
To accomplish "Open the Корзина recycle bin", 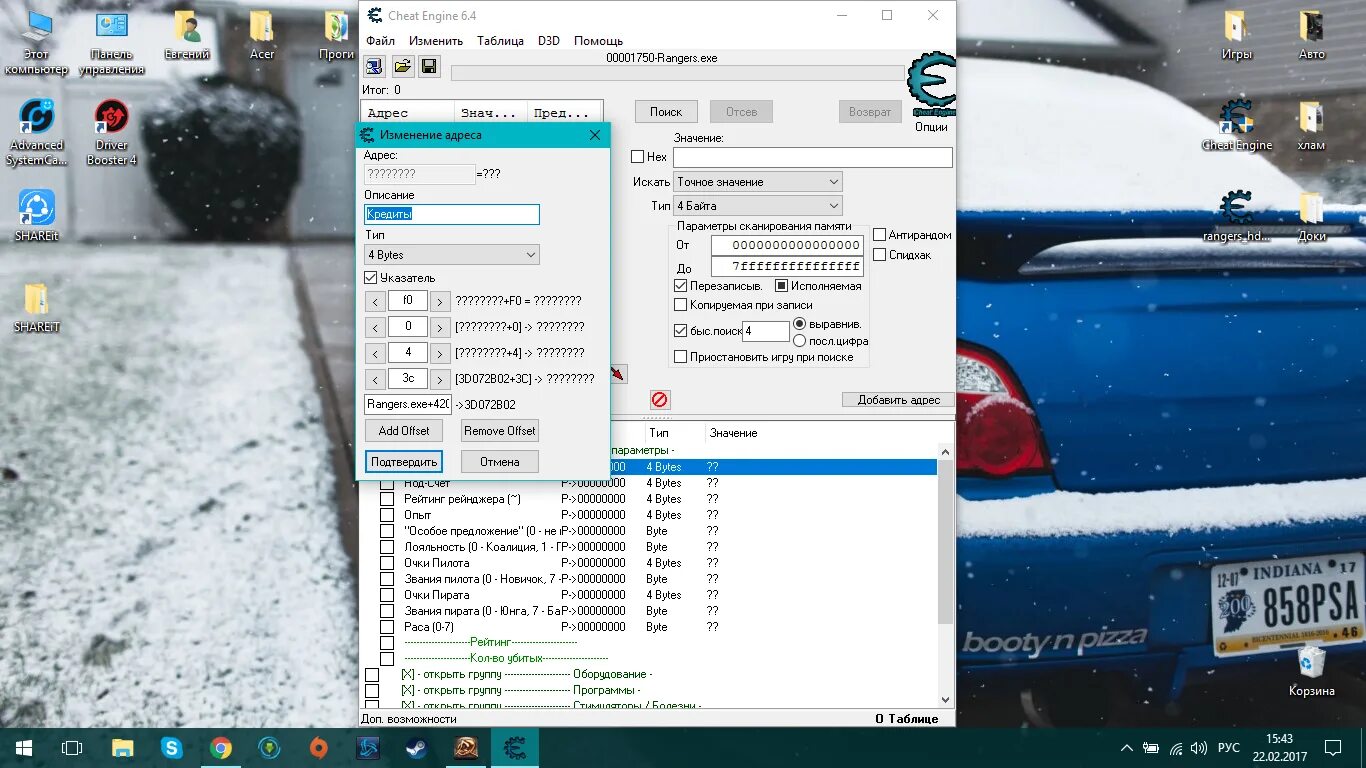I will [x=1311, y=670].
